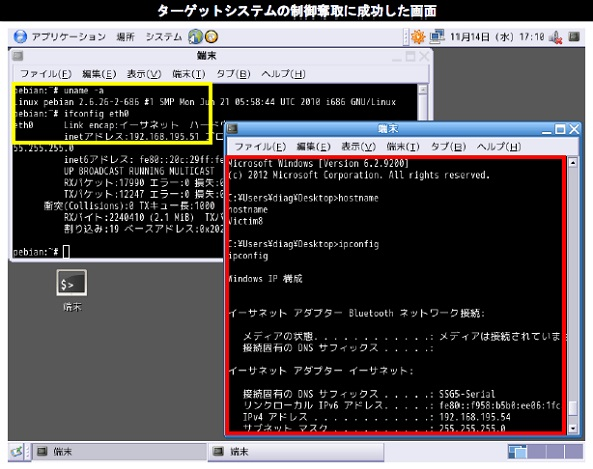Open ヘルプ(H) menu in back terminal
593x469 pixels.
pyautogui.click(x=283, y=74)
